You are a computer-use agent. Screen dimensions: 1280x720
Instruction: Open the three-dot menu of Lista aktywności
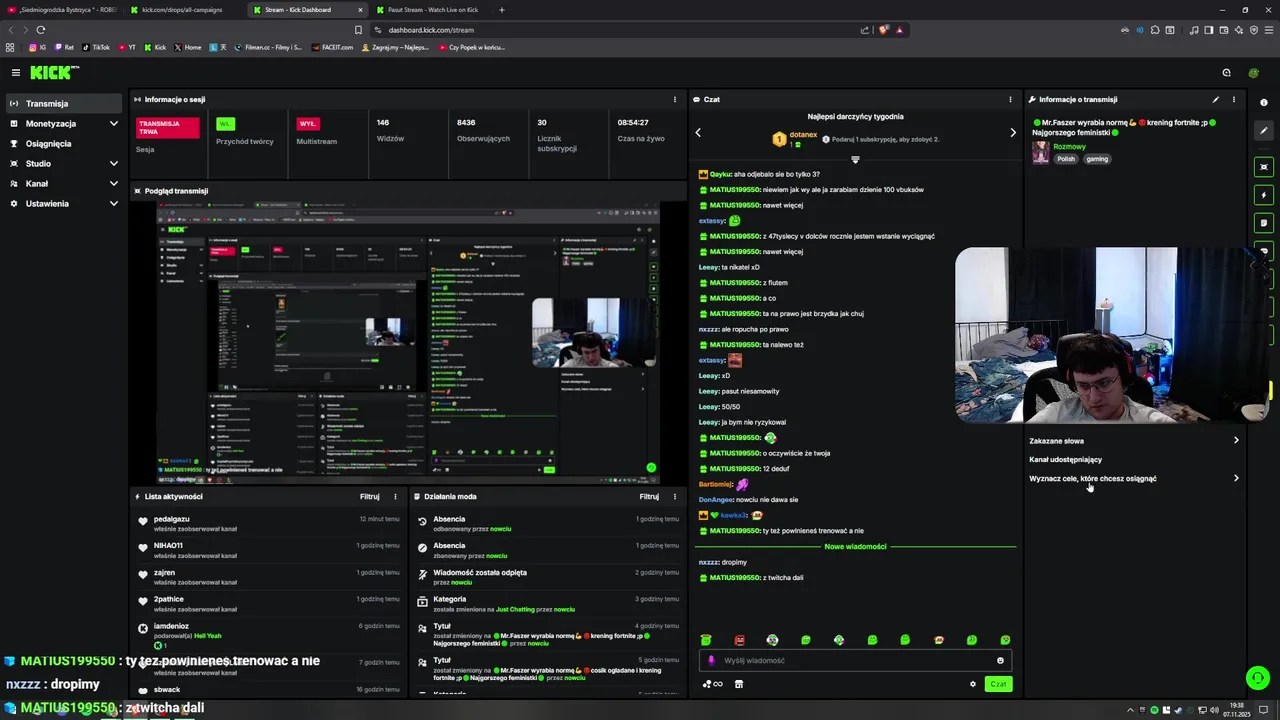coord(395,496)
